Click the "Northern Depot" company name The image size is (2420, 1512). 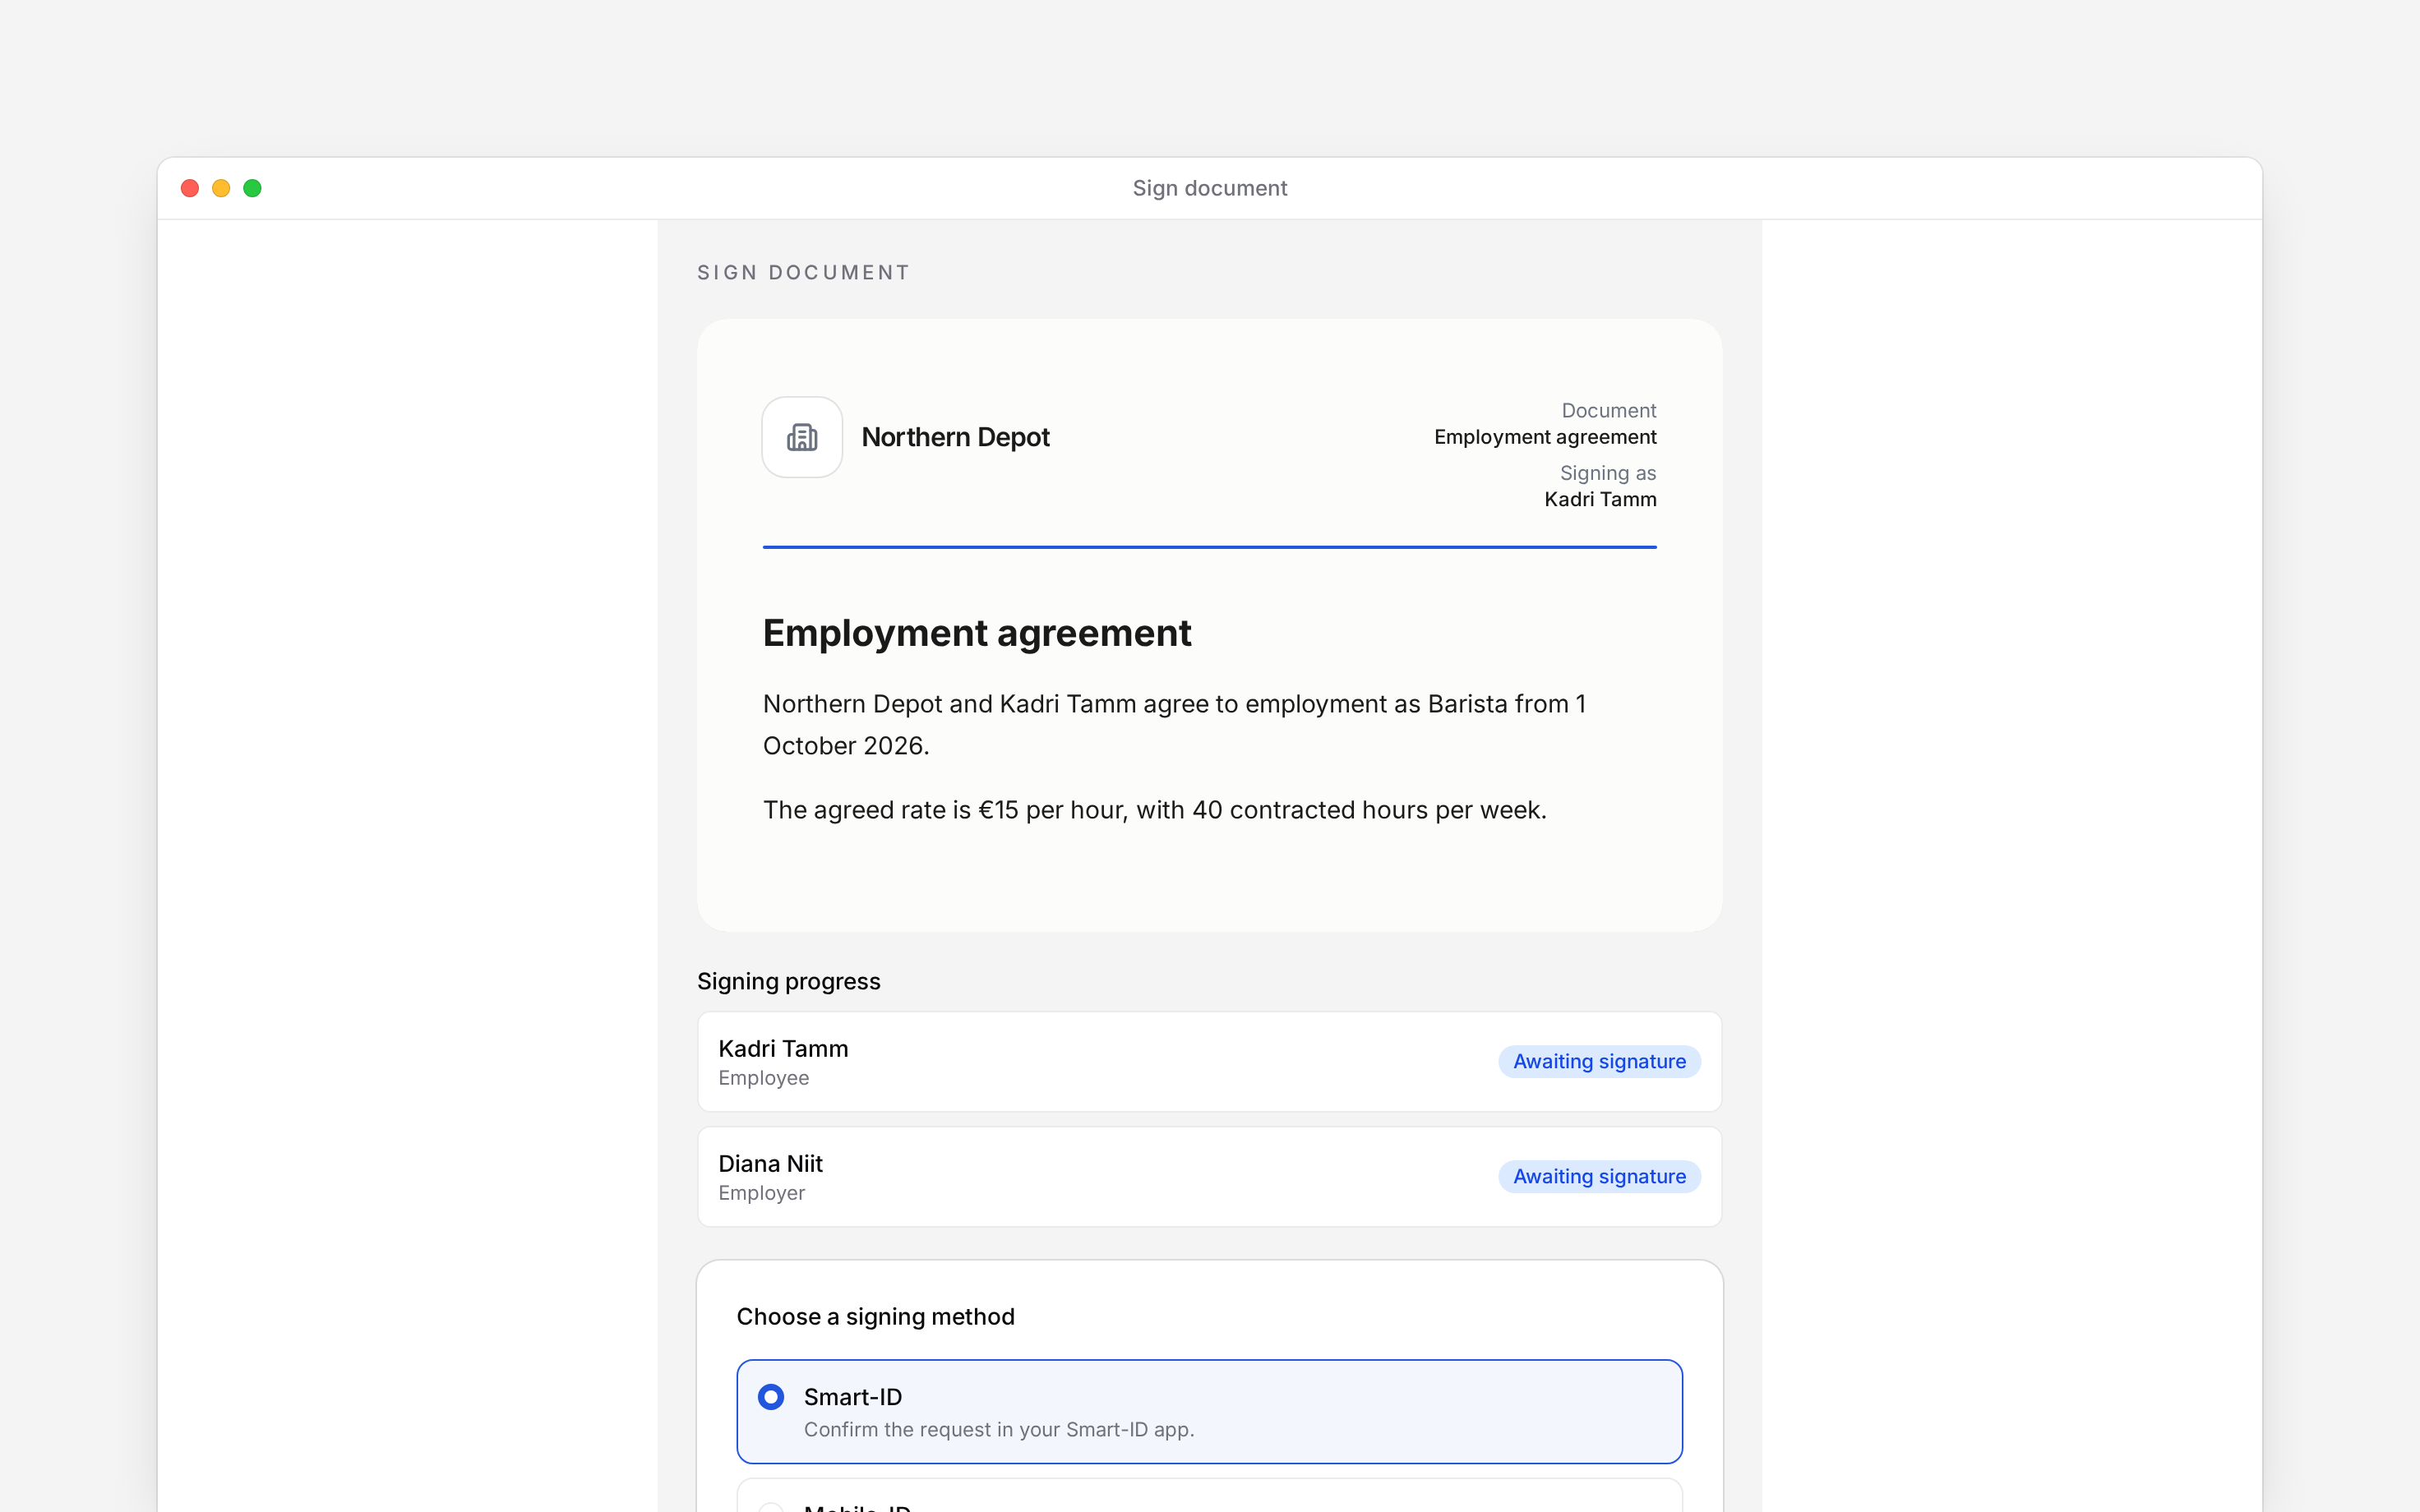click(x=955, y=437)
